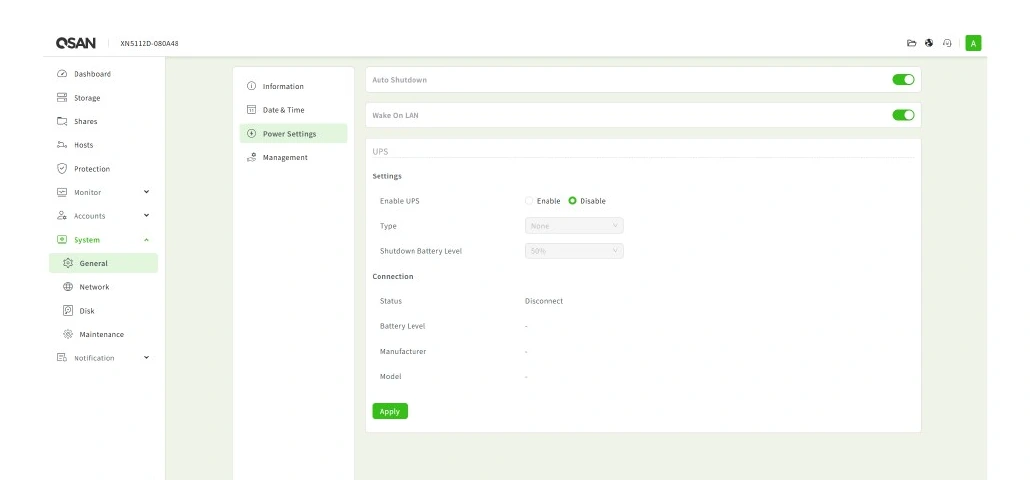Click the Monitor screen icon
Screen dimensions: 1030x480
click(x=62, y=192)
